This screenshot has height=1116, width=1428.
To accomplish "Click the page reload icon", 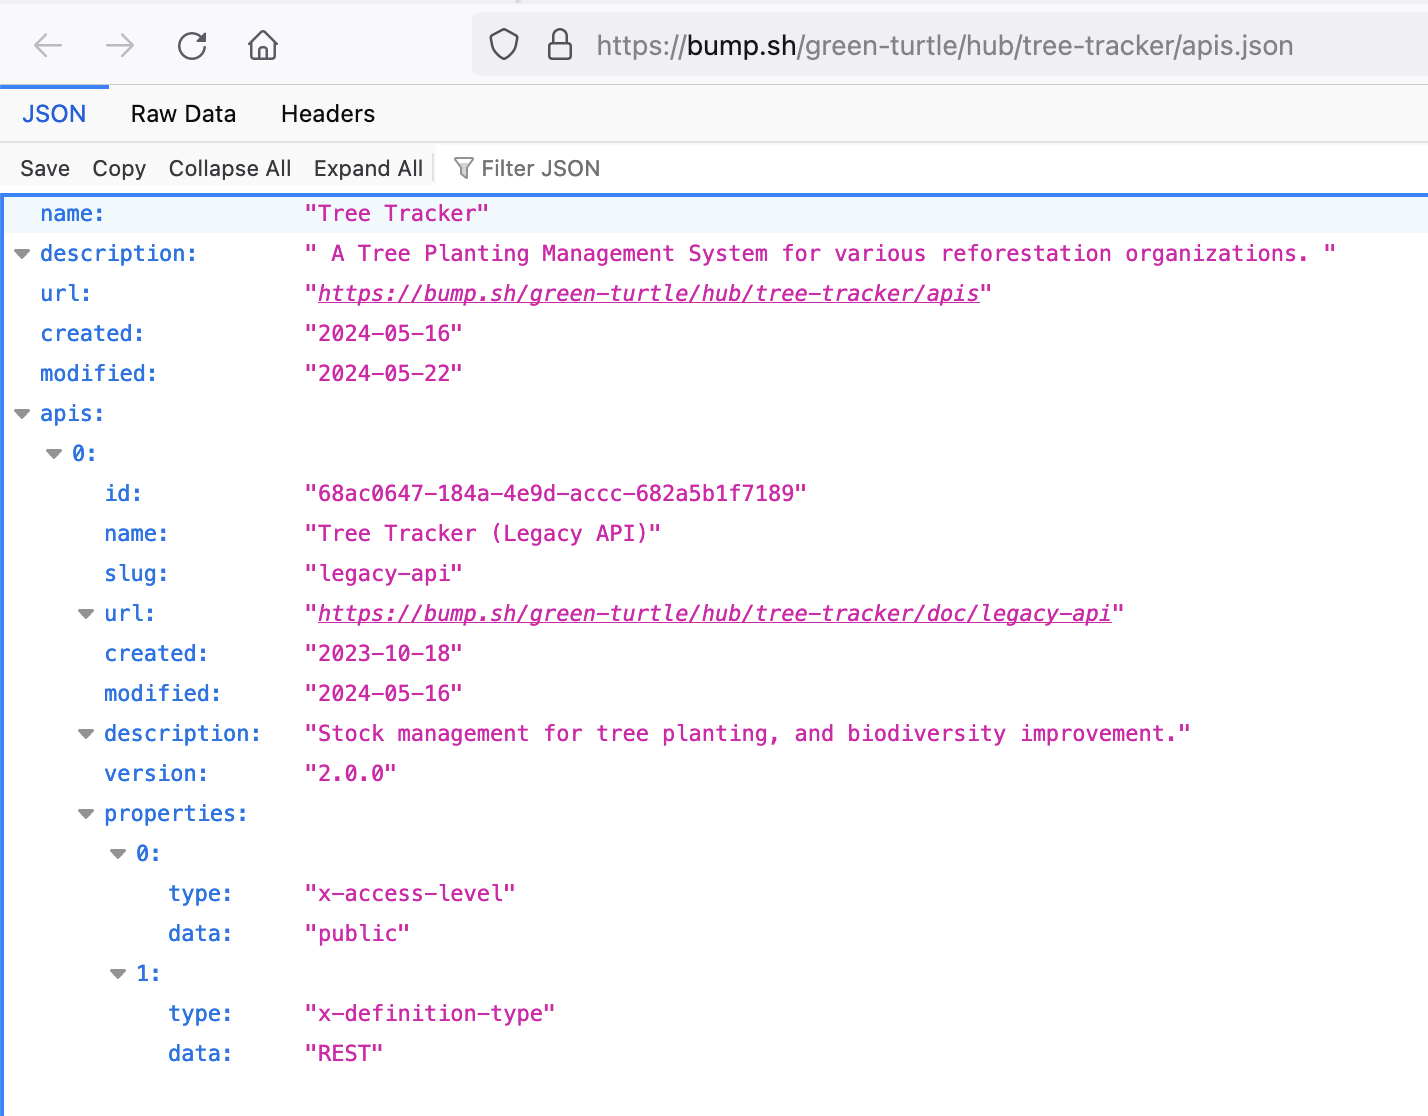I will [191, 45].
